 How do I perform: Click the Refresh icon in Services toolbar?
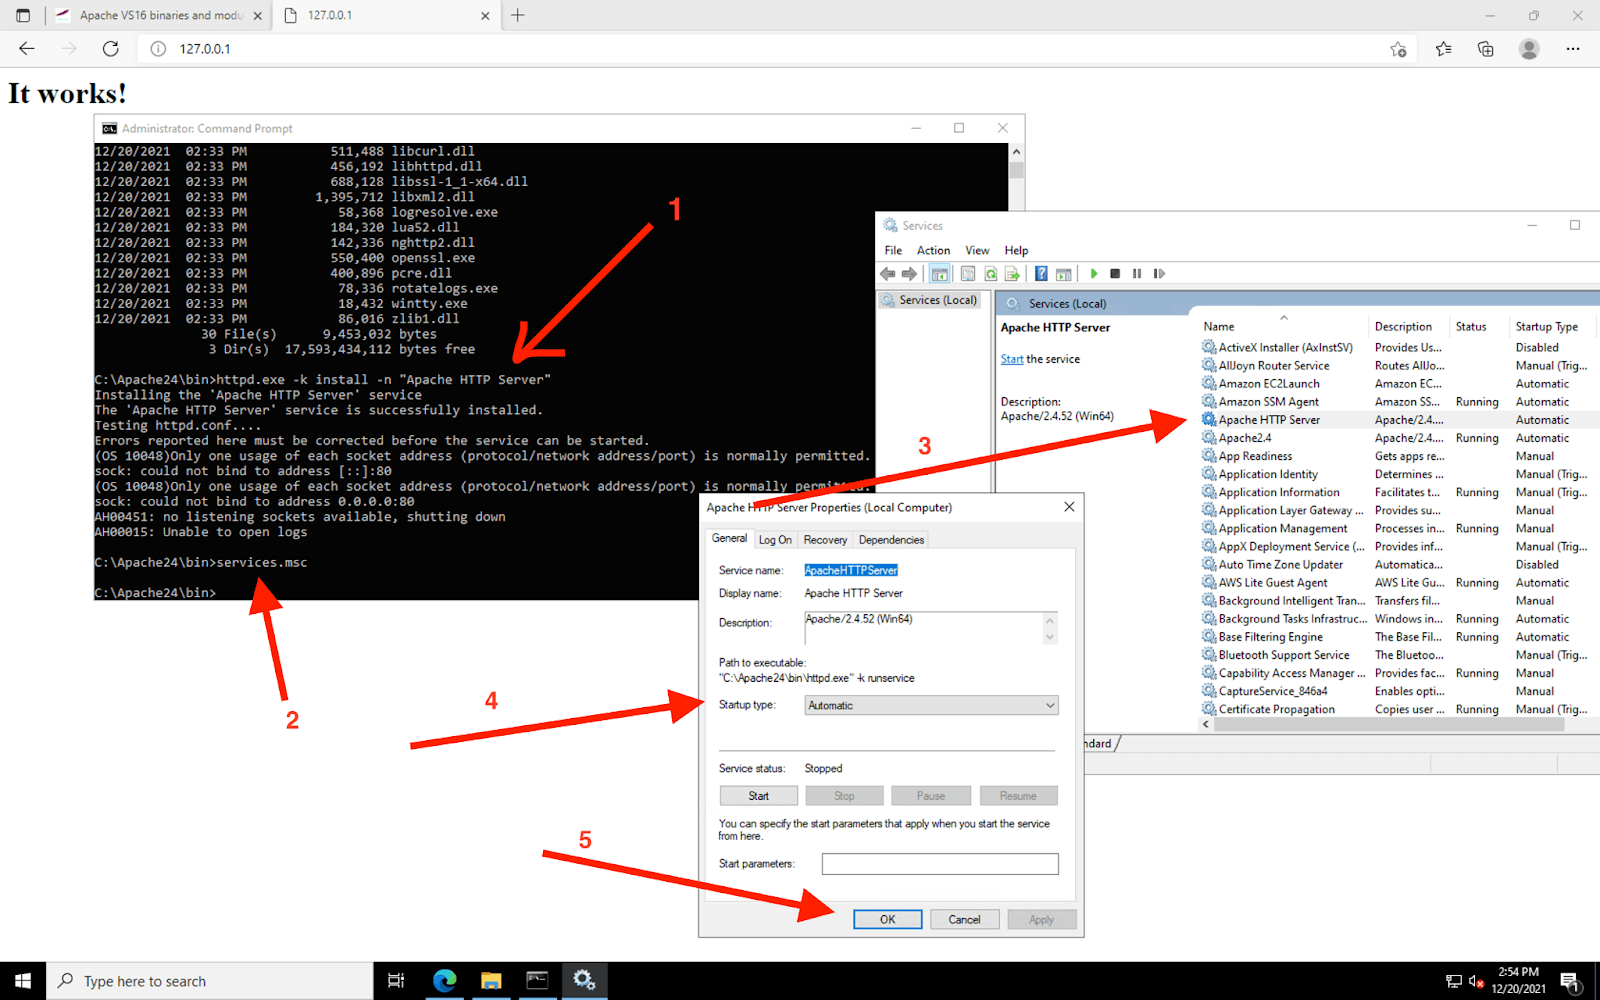click(990, 273)
